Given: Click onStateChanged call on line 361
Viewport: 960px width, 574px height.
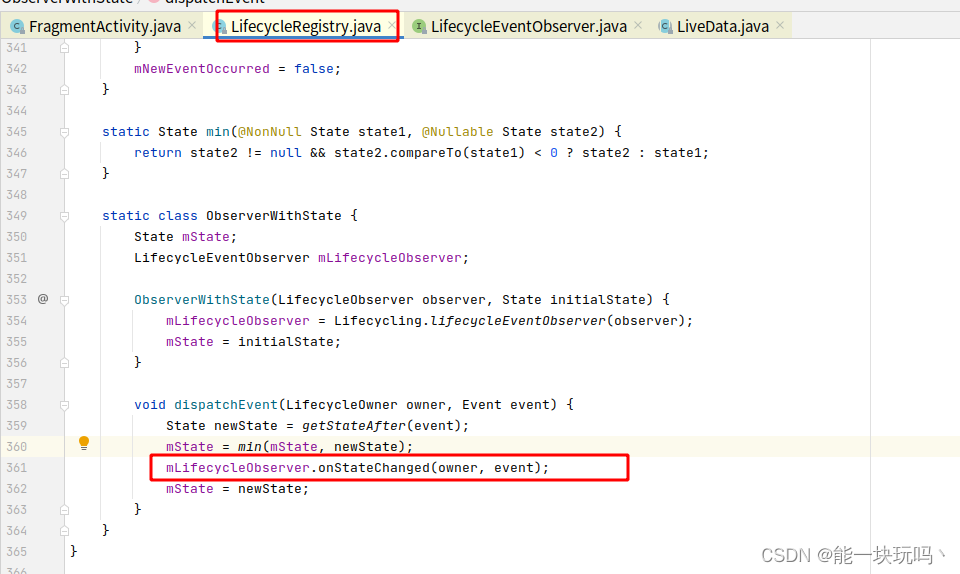Looking at the screenshot, I should [373, 468].
